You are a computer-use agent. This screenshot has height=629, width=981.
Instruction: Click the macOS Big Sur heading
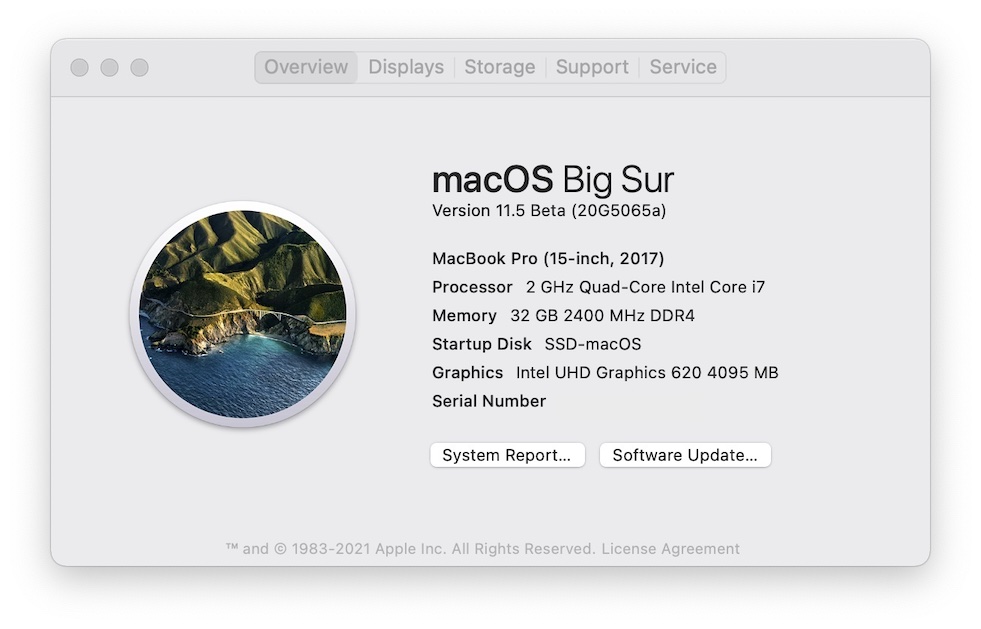click(x=553, y=180)
